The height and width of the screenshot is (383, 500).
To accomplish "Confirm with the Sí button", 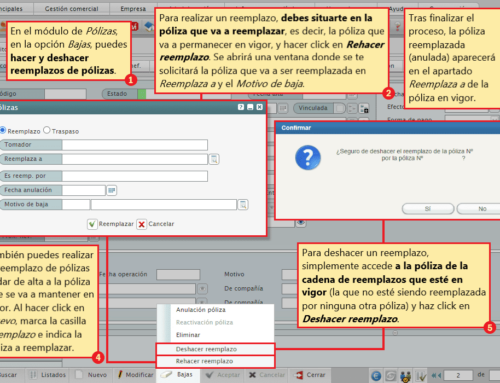I will tap(428, 209).
